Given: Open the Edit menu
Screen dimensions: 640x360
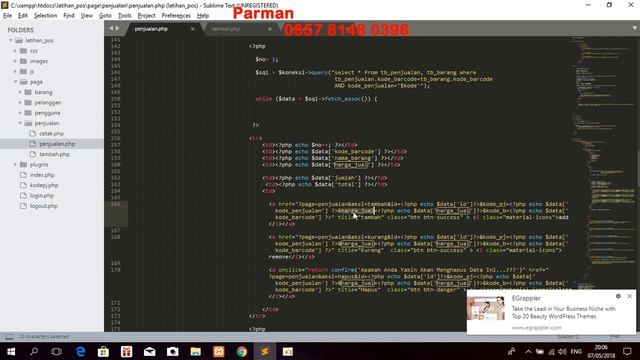Looking at the screenshot, I should click(23, 16).
